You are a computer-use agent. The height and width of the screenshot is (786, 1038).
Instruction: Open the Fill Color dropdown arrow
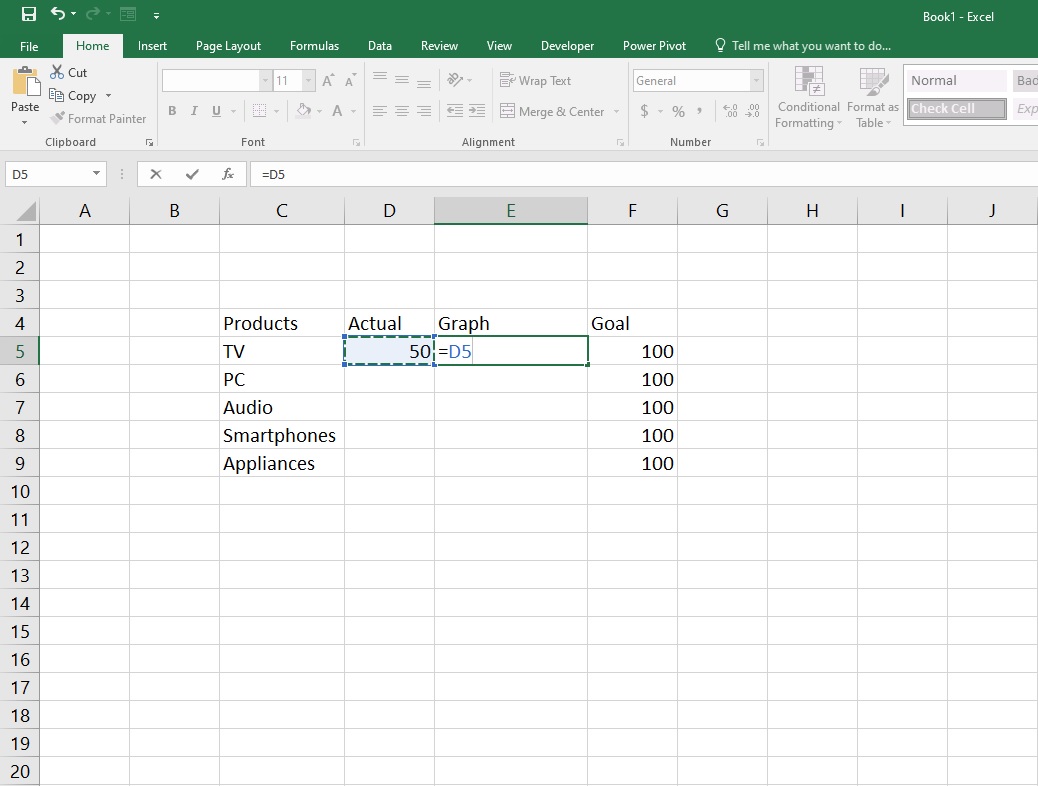320,111
